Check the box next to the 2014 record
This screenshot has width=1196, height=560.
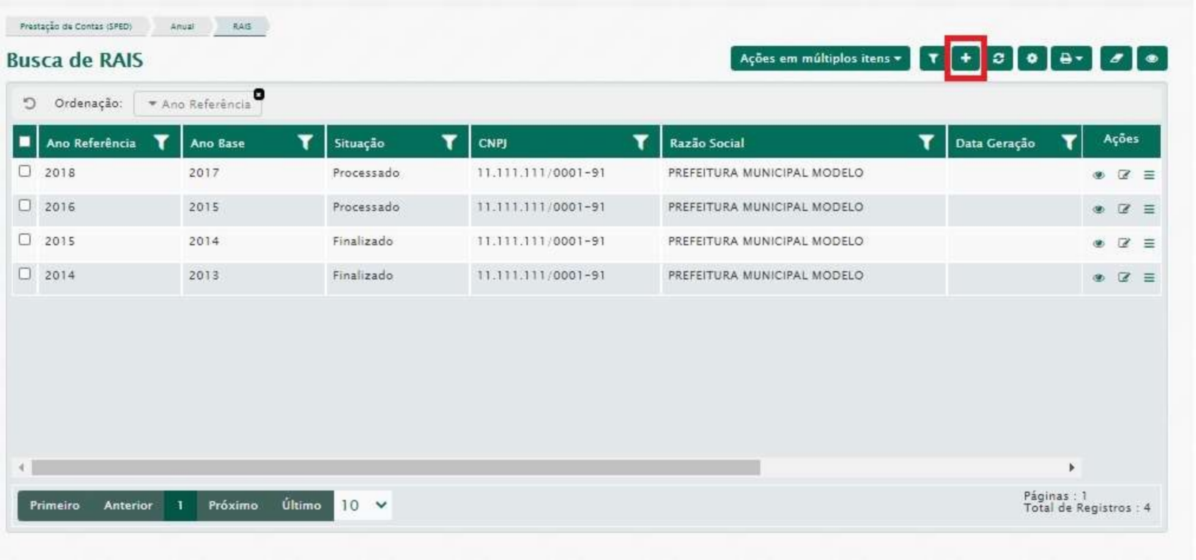(25, 275)
